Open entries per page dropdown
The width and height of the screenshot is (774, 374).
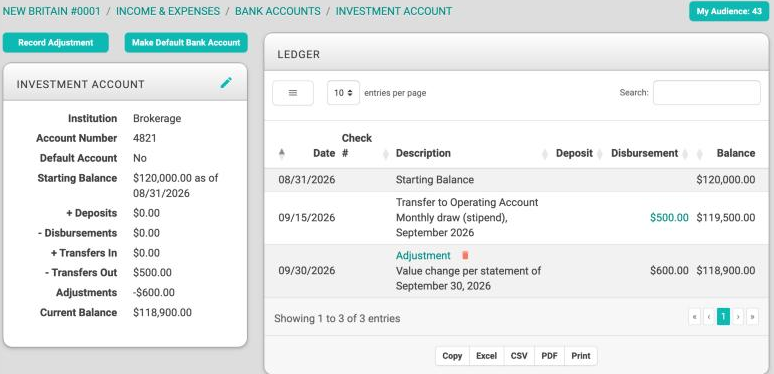click(x=343, y=93)
